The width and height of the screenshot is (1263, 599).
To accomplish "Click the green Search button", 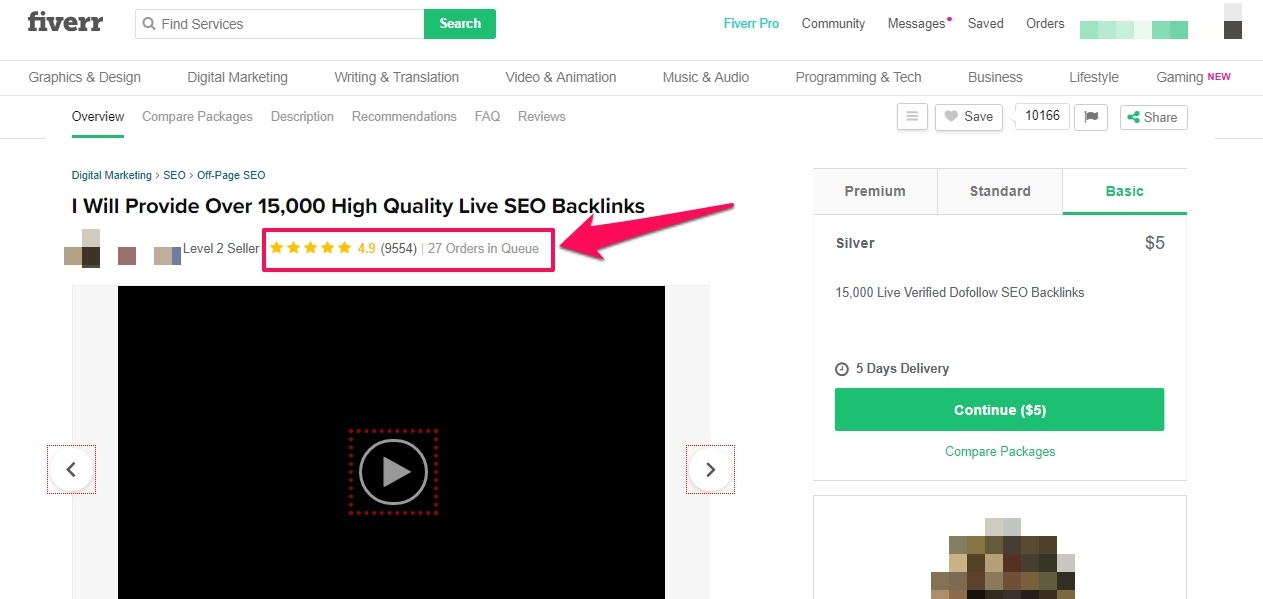I will (460, 24).
